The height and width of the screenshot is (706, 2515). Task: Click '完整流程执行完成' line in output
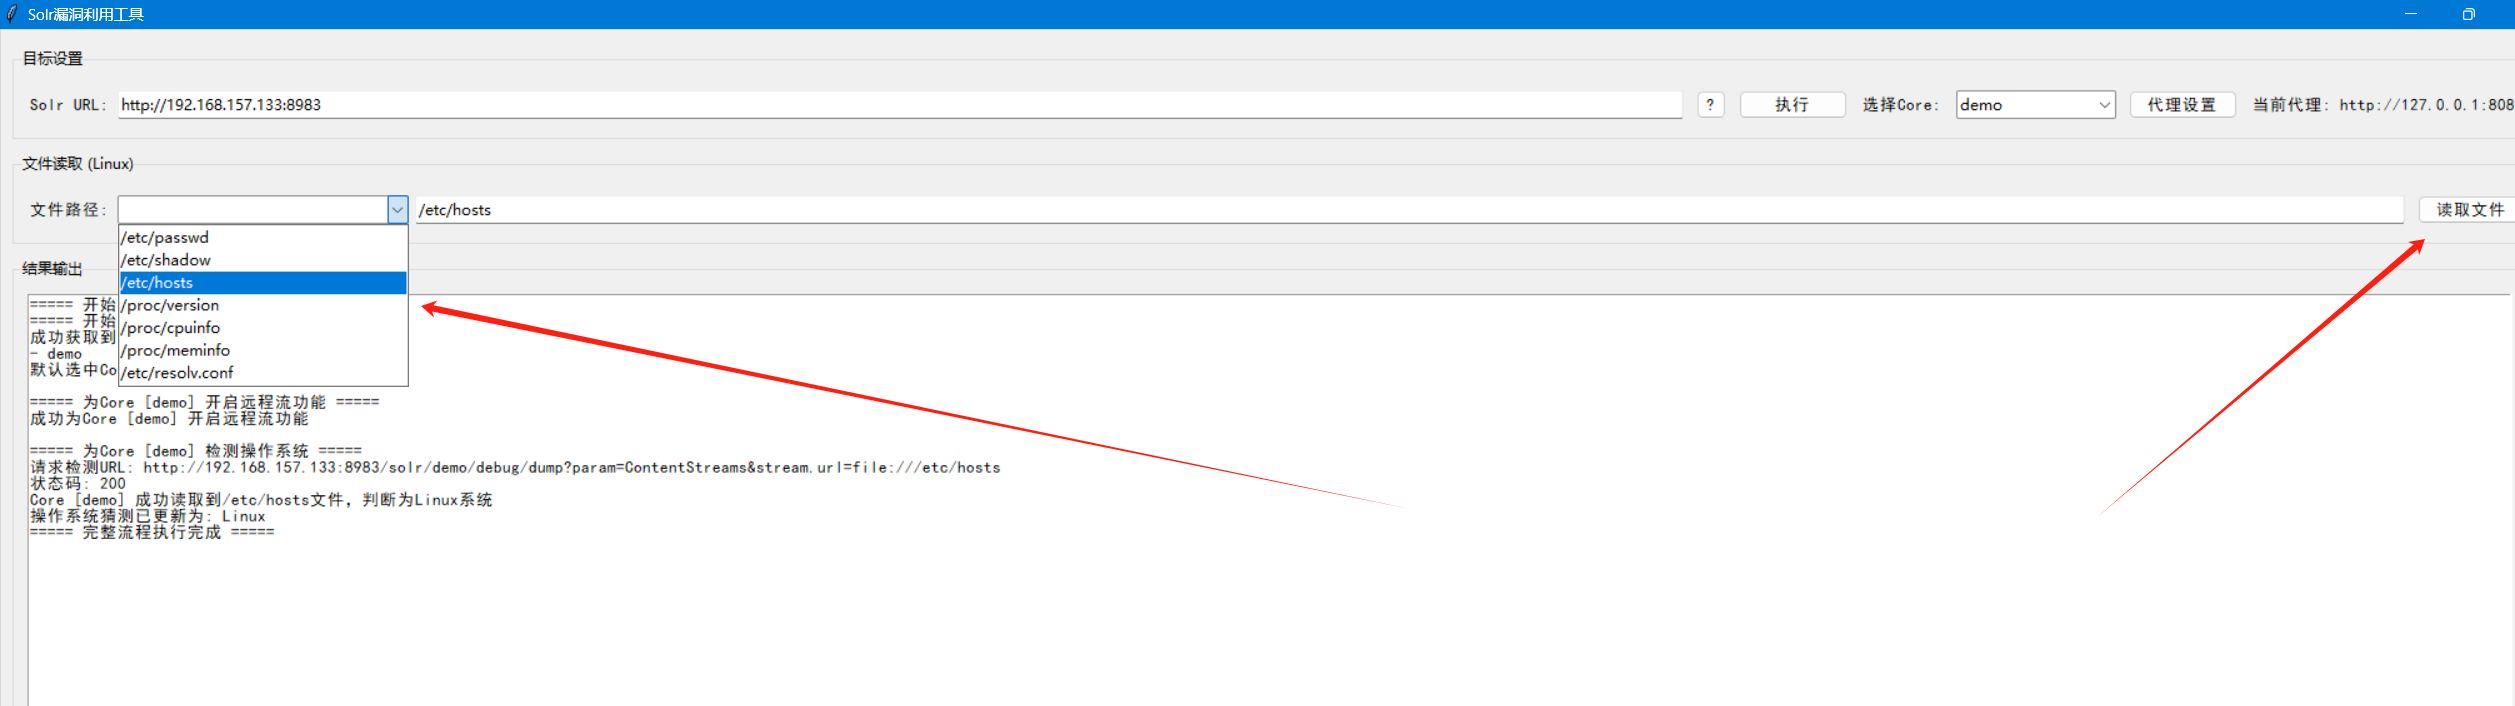coord(152,532)
